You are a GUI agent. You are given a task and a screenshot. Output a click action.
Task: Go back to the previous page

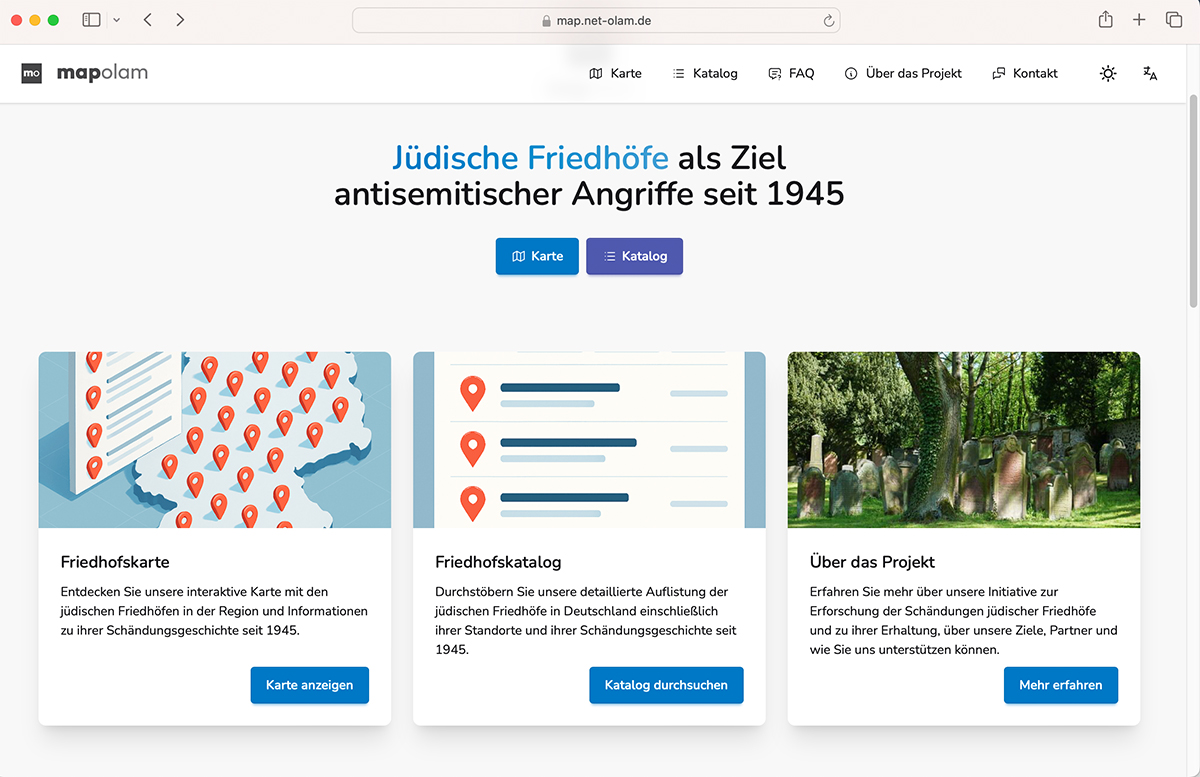pyautogui.click(x=148, y=20)
